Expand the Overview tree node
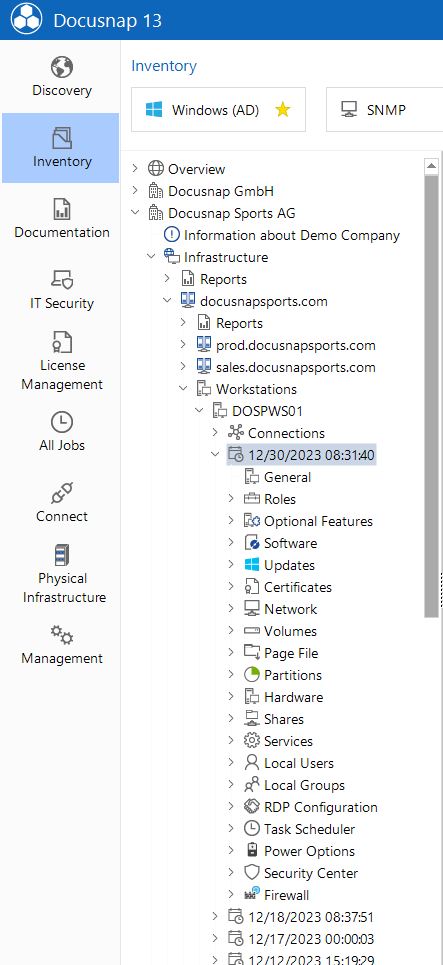Viewport: 443px width, 965px height. pos(135,169)
